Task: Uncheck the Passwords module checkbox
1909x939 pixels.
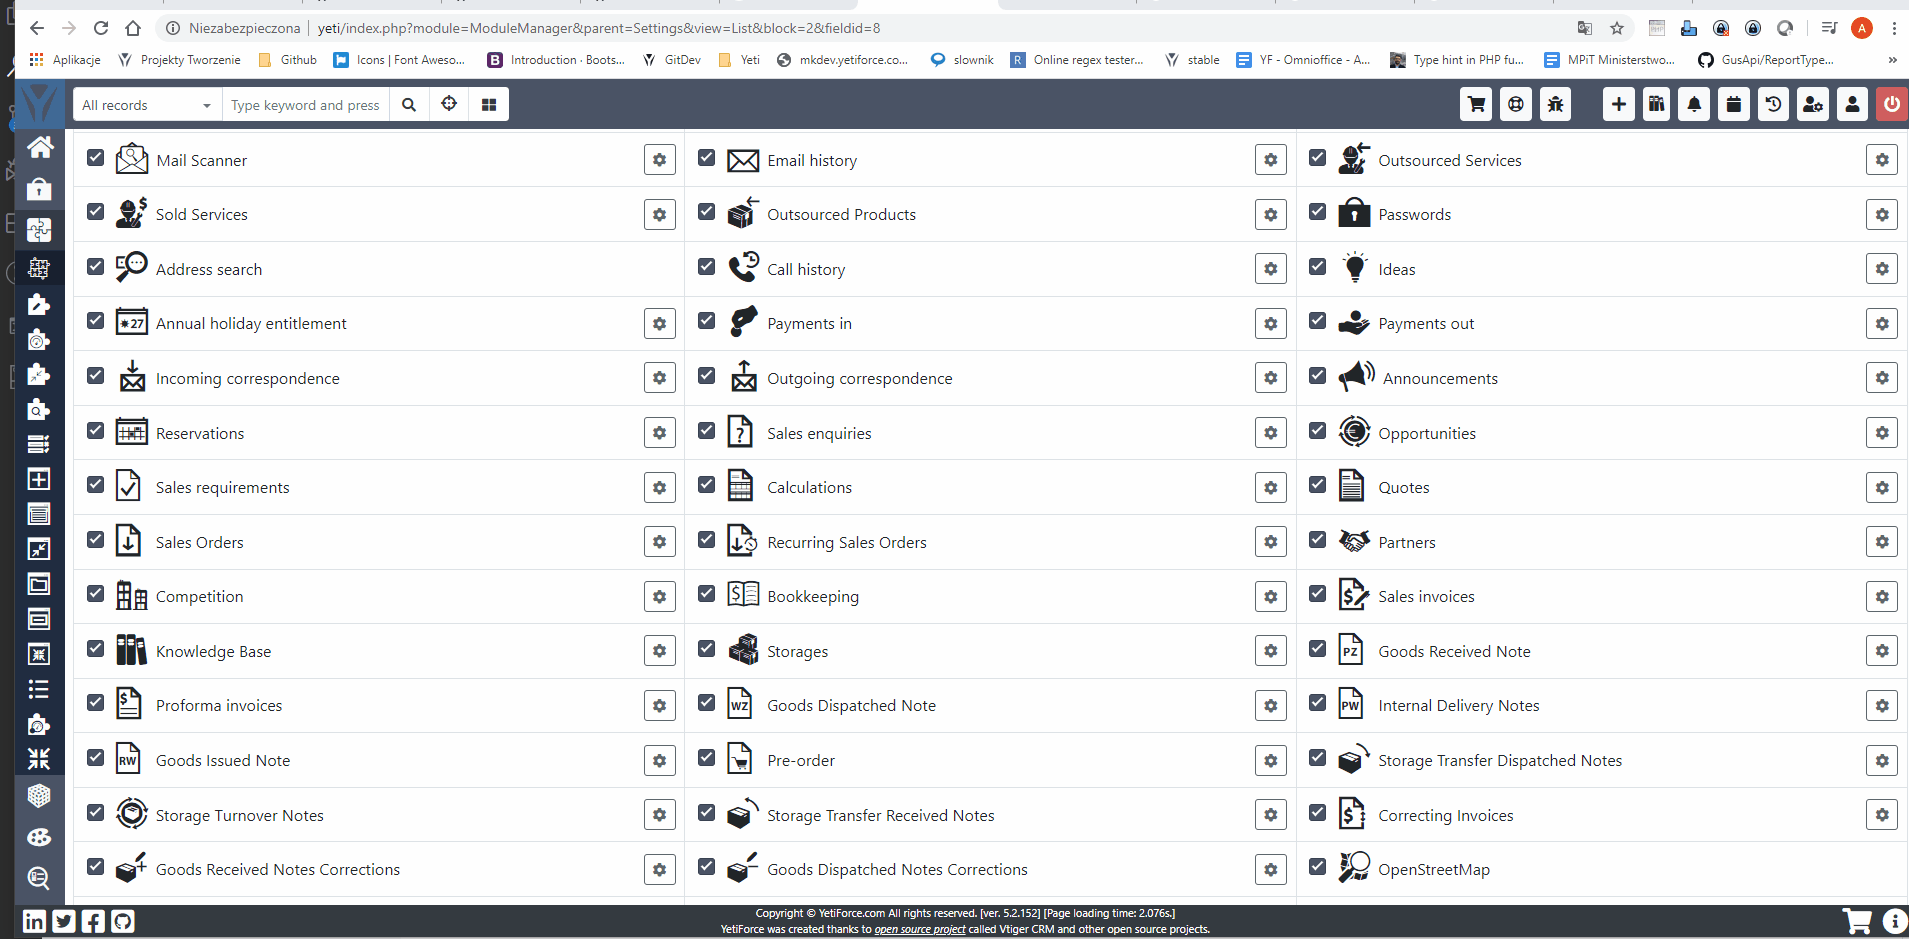Action: coord(1317,212)
